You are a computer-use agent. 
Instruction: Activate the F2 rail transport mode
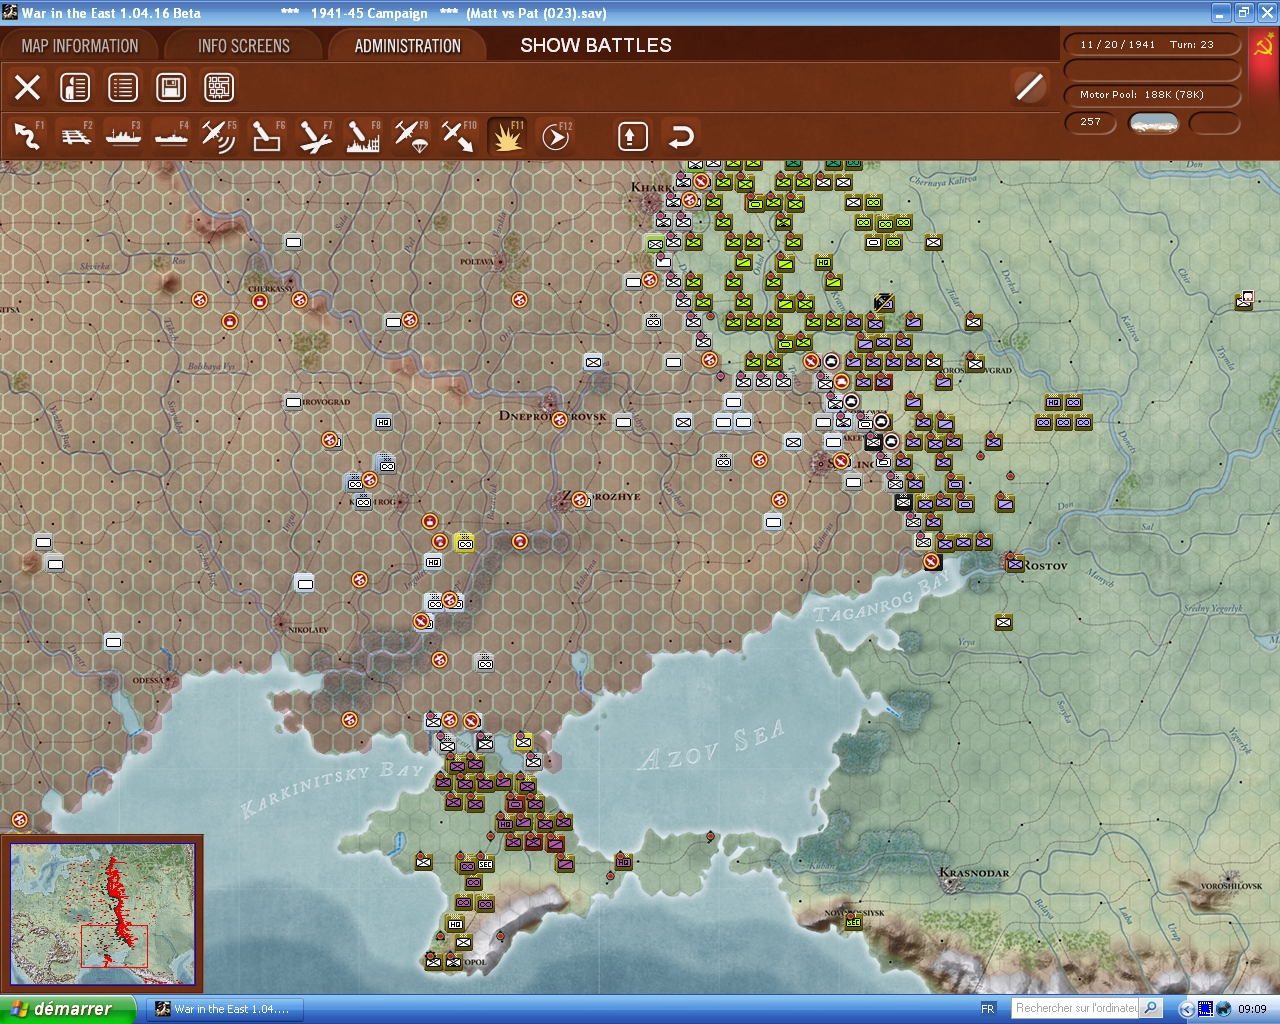[76, 136]
